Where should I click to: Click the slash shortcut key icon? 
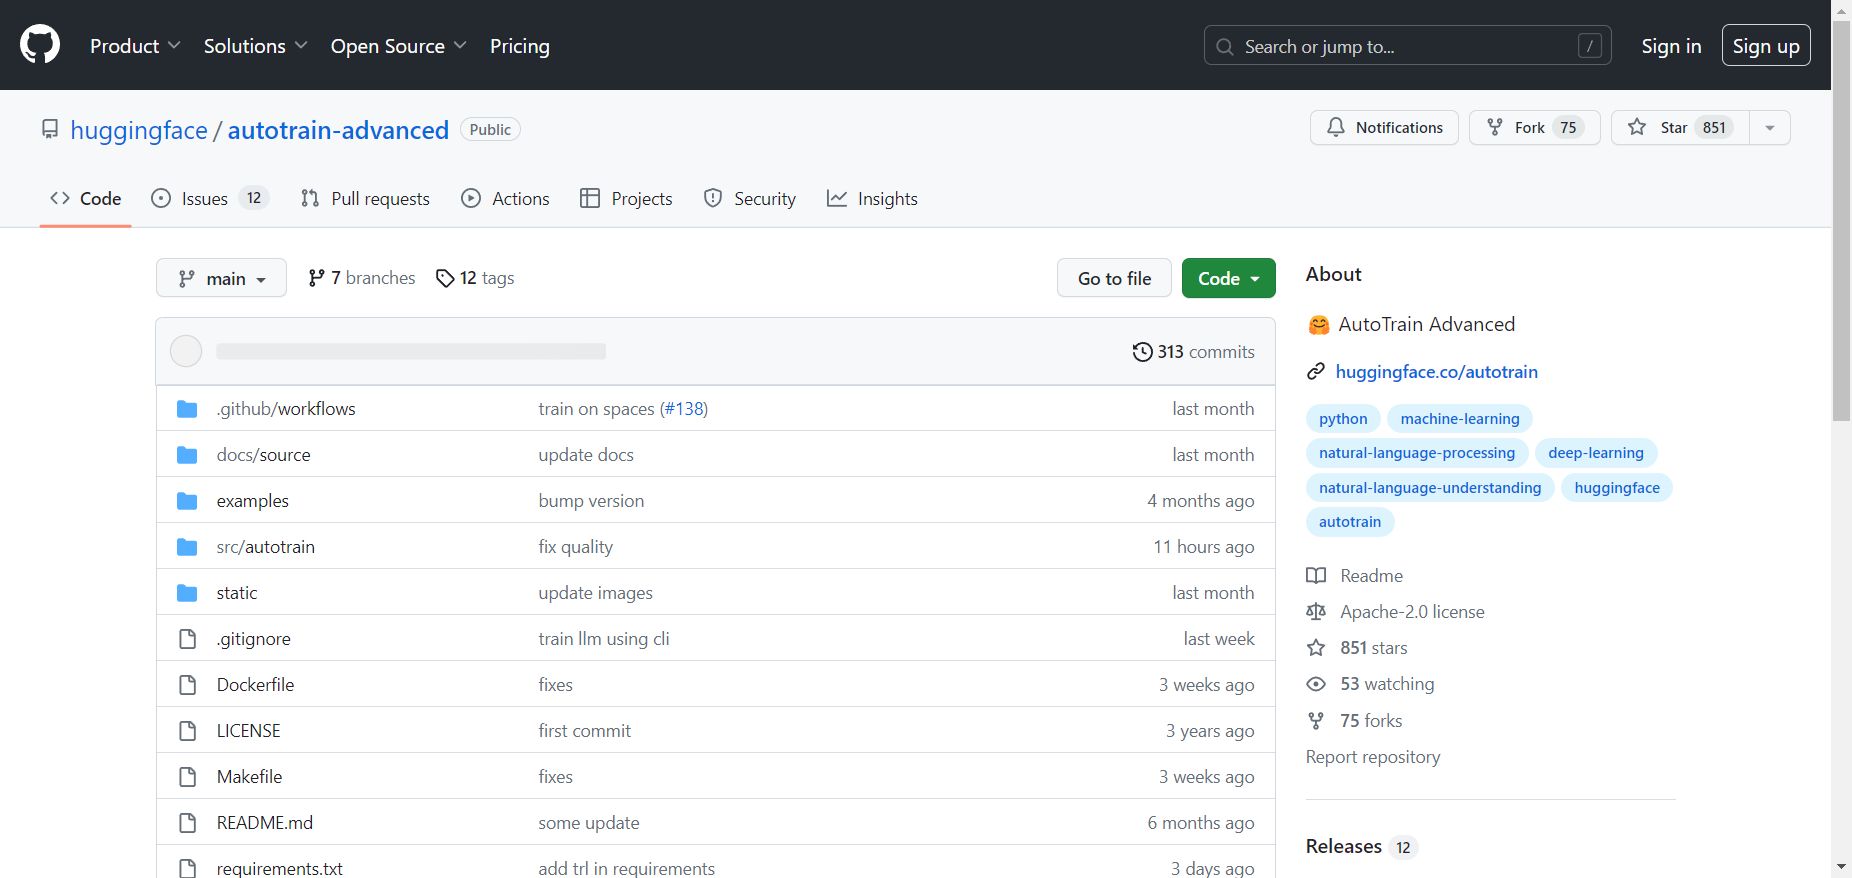pyautogui.click(x=1590, y=45)
